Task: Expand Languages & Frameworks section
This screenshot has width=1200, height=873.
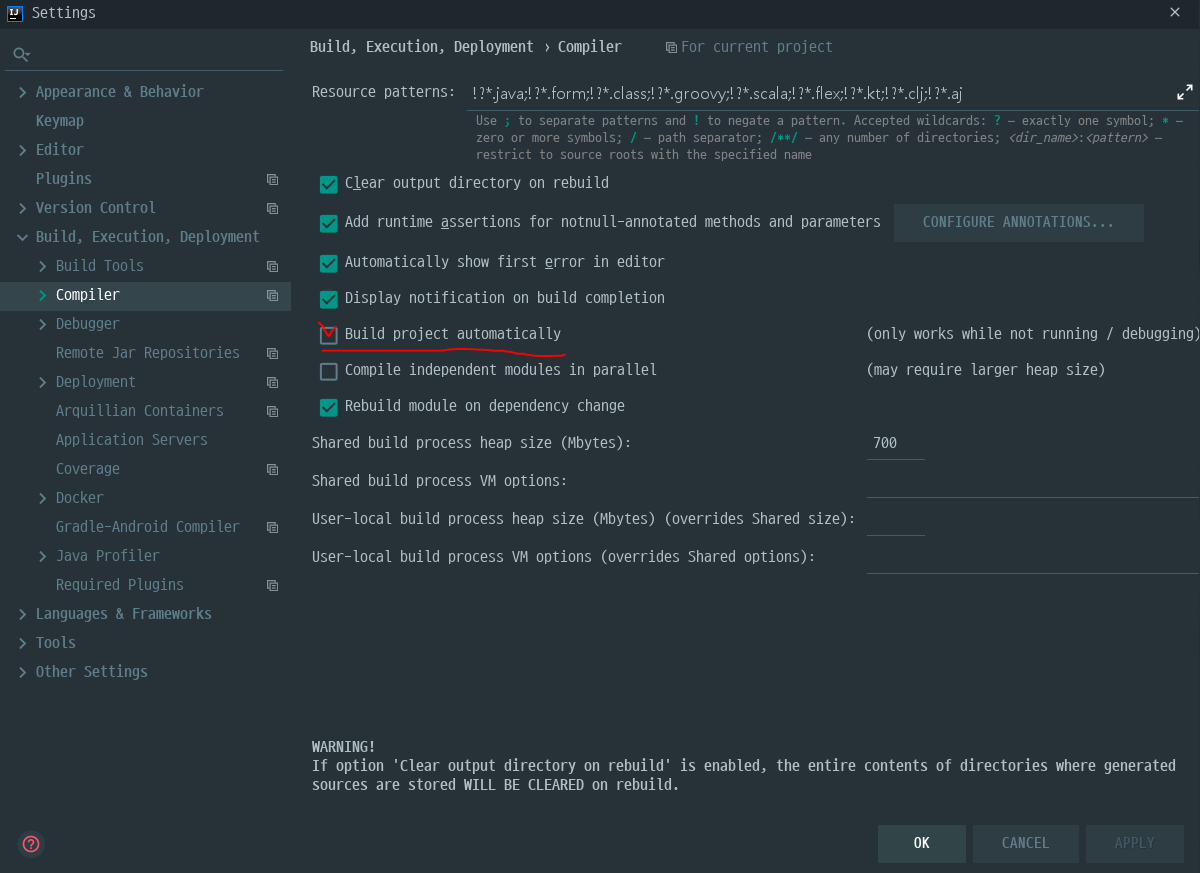Action: (22, 614)
